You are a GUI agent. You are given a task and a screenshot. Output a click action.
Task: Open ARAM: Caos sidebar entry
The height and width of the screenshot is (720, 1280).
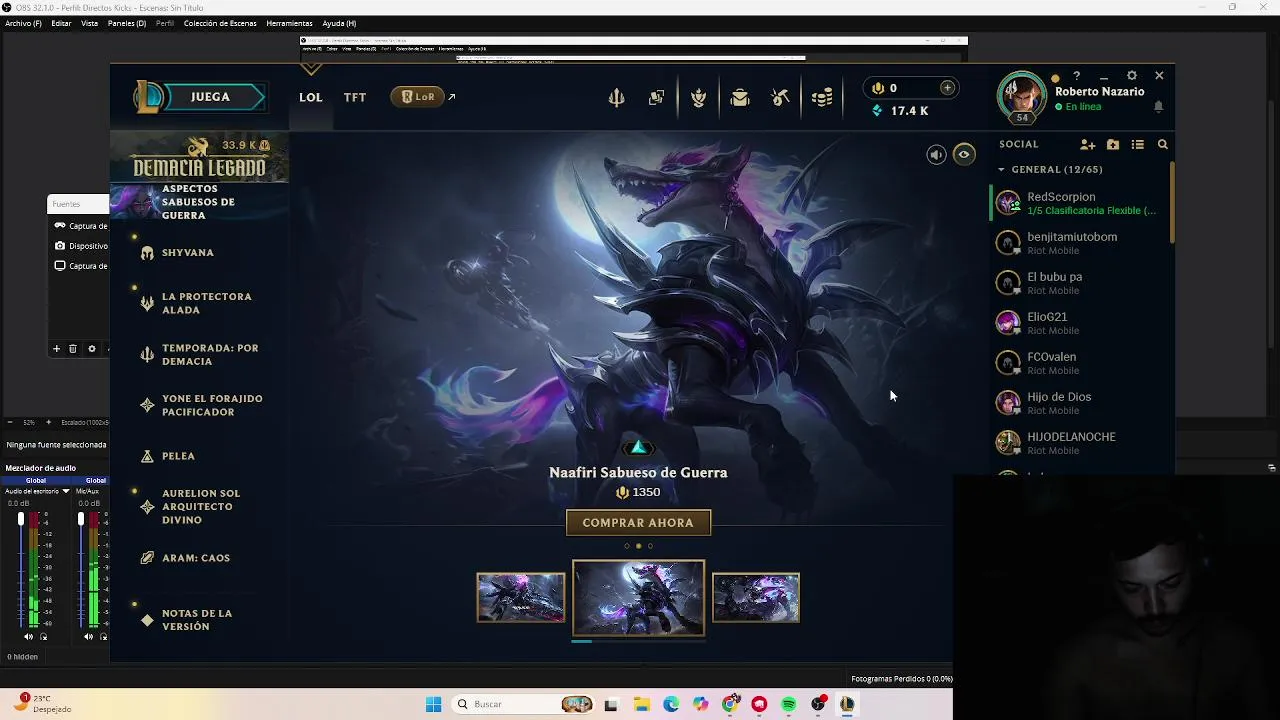click(x=196, y=558)
